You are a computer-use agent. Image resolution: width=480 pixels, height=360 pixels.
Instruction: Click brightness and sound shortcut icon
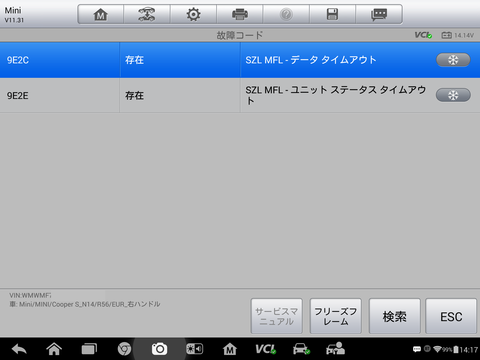click(194, 349)
